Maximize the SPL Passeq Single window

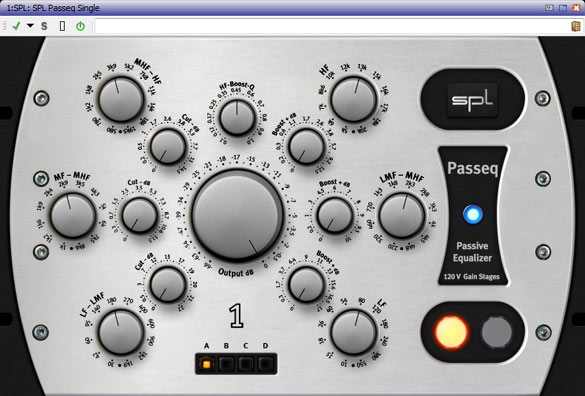pyautogui.click(x=563, y=7)
